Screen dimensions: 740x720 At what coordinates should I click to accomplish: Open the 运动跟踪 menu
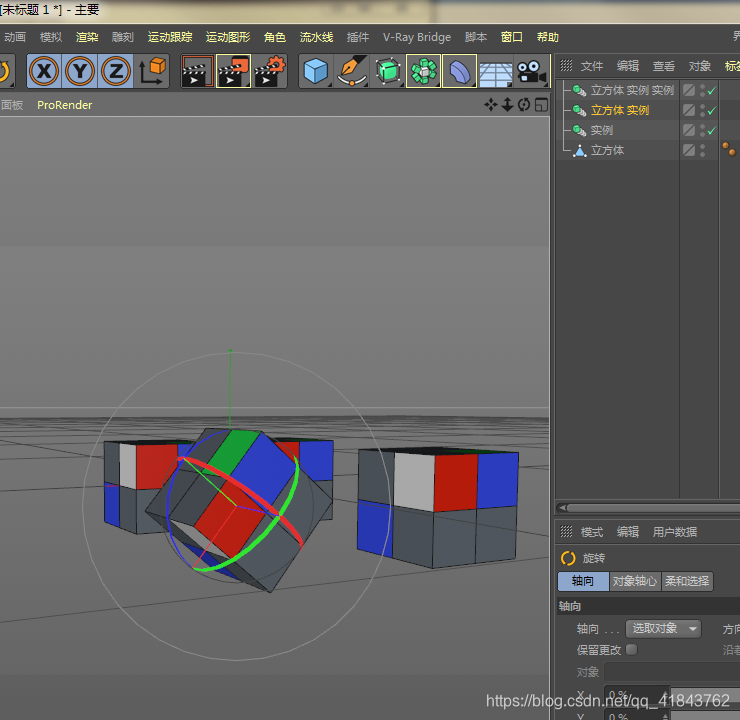coord(170,37)
